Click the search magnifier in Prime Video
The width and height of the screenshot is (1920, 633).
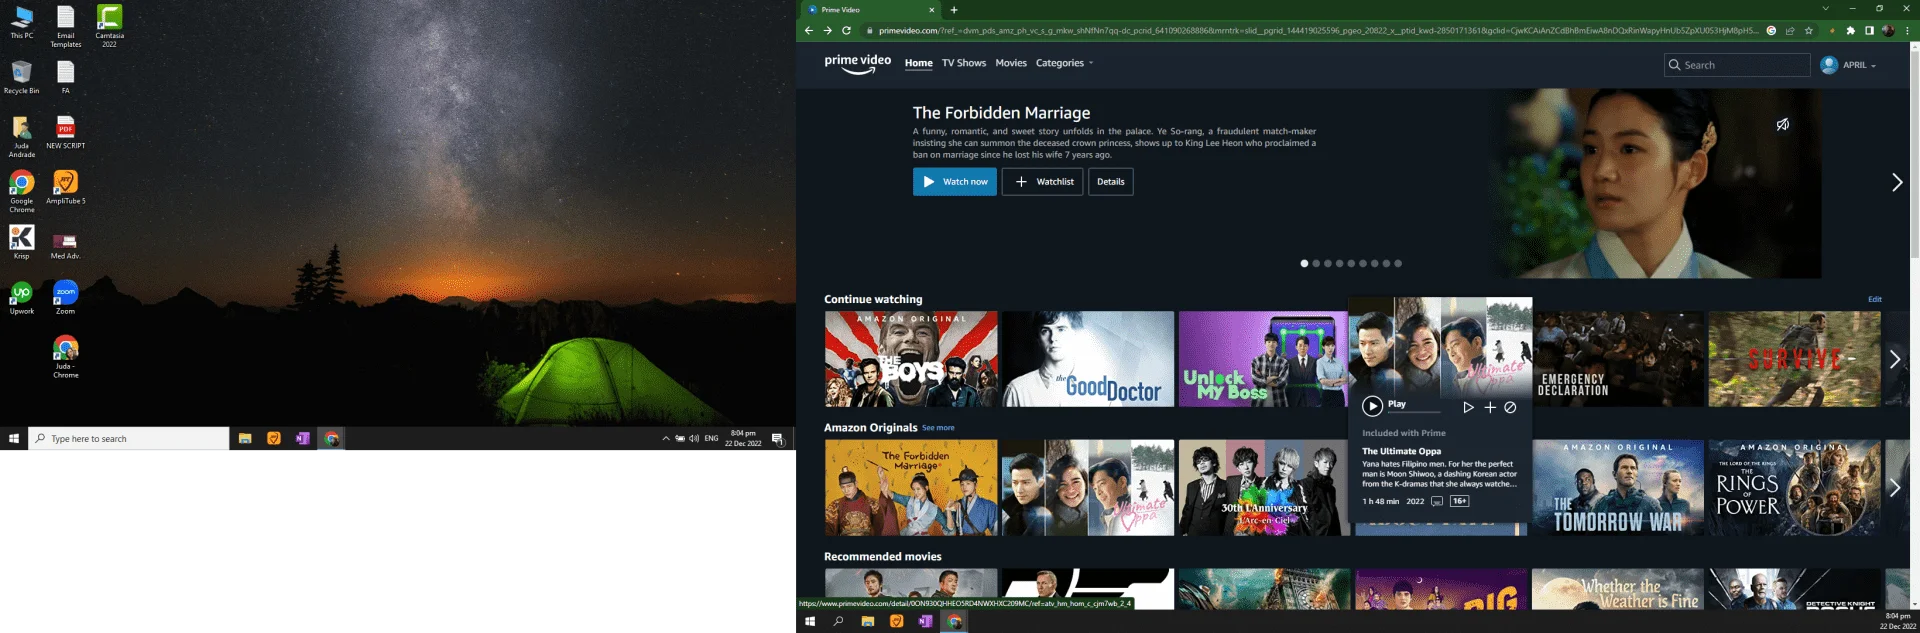click(x=1674, y=65)
